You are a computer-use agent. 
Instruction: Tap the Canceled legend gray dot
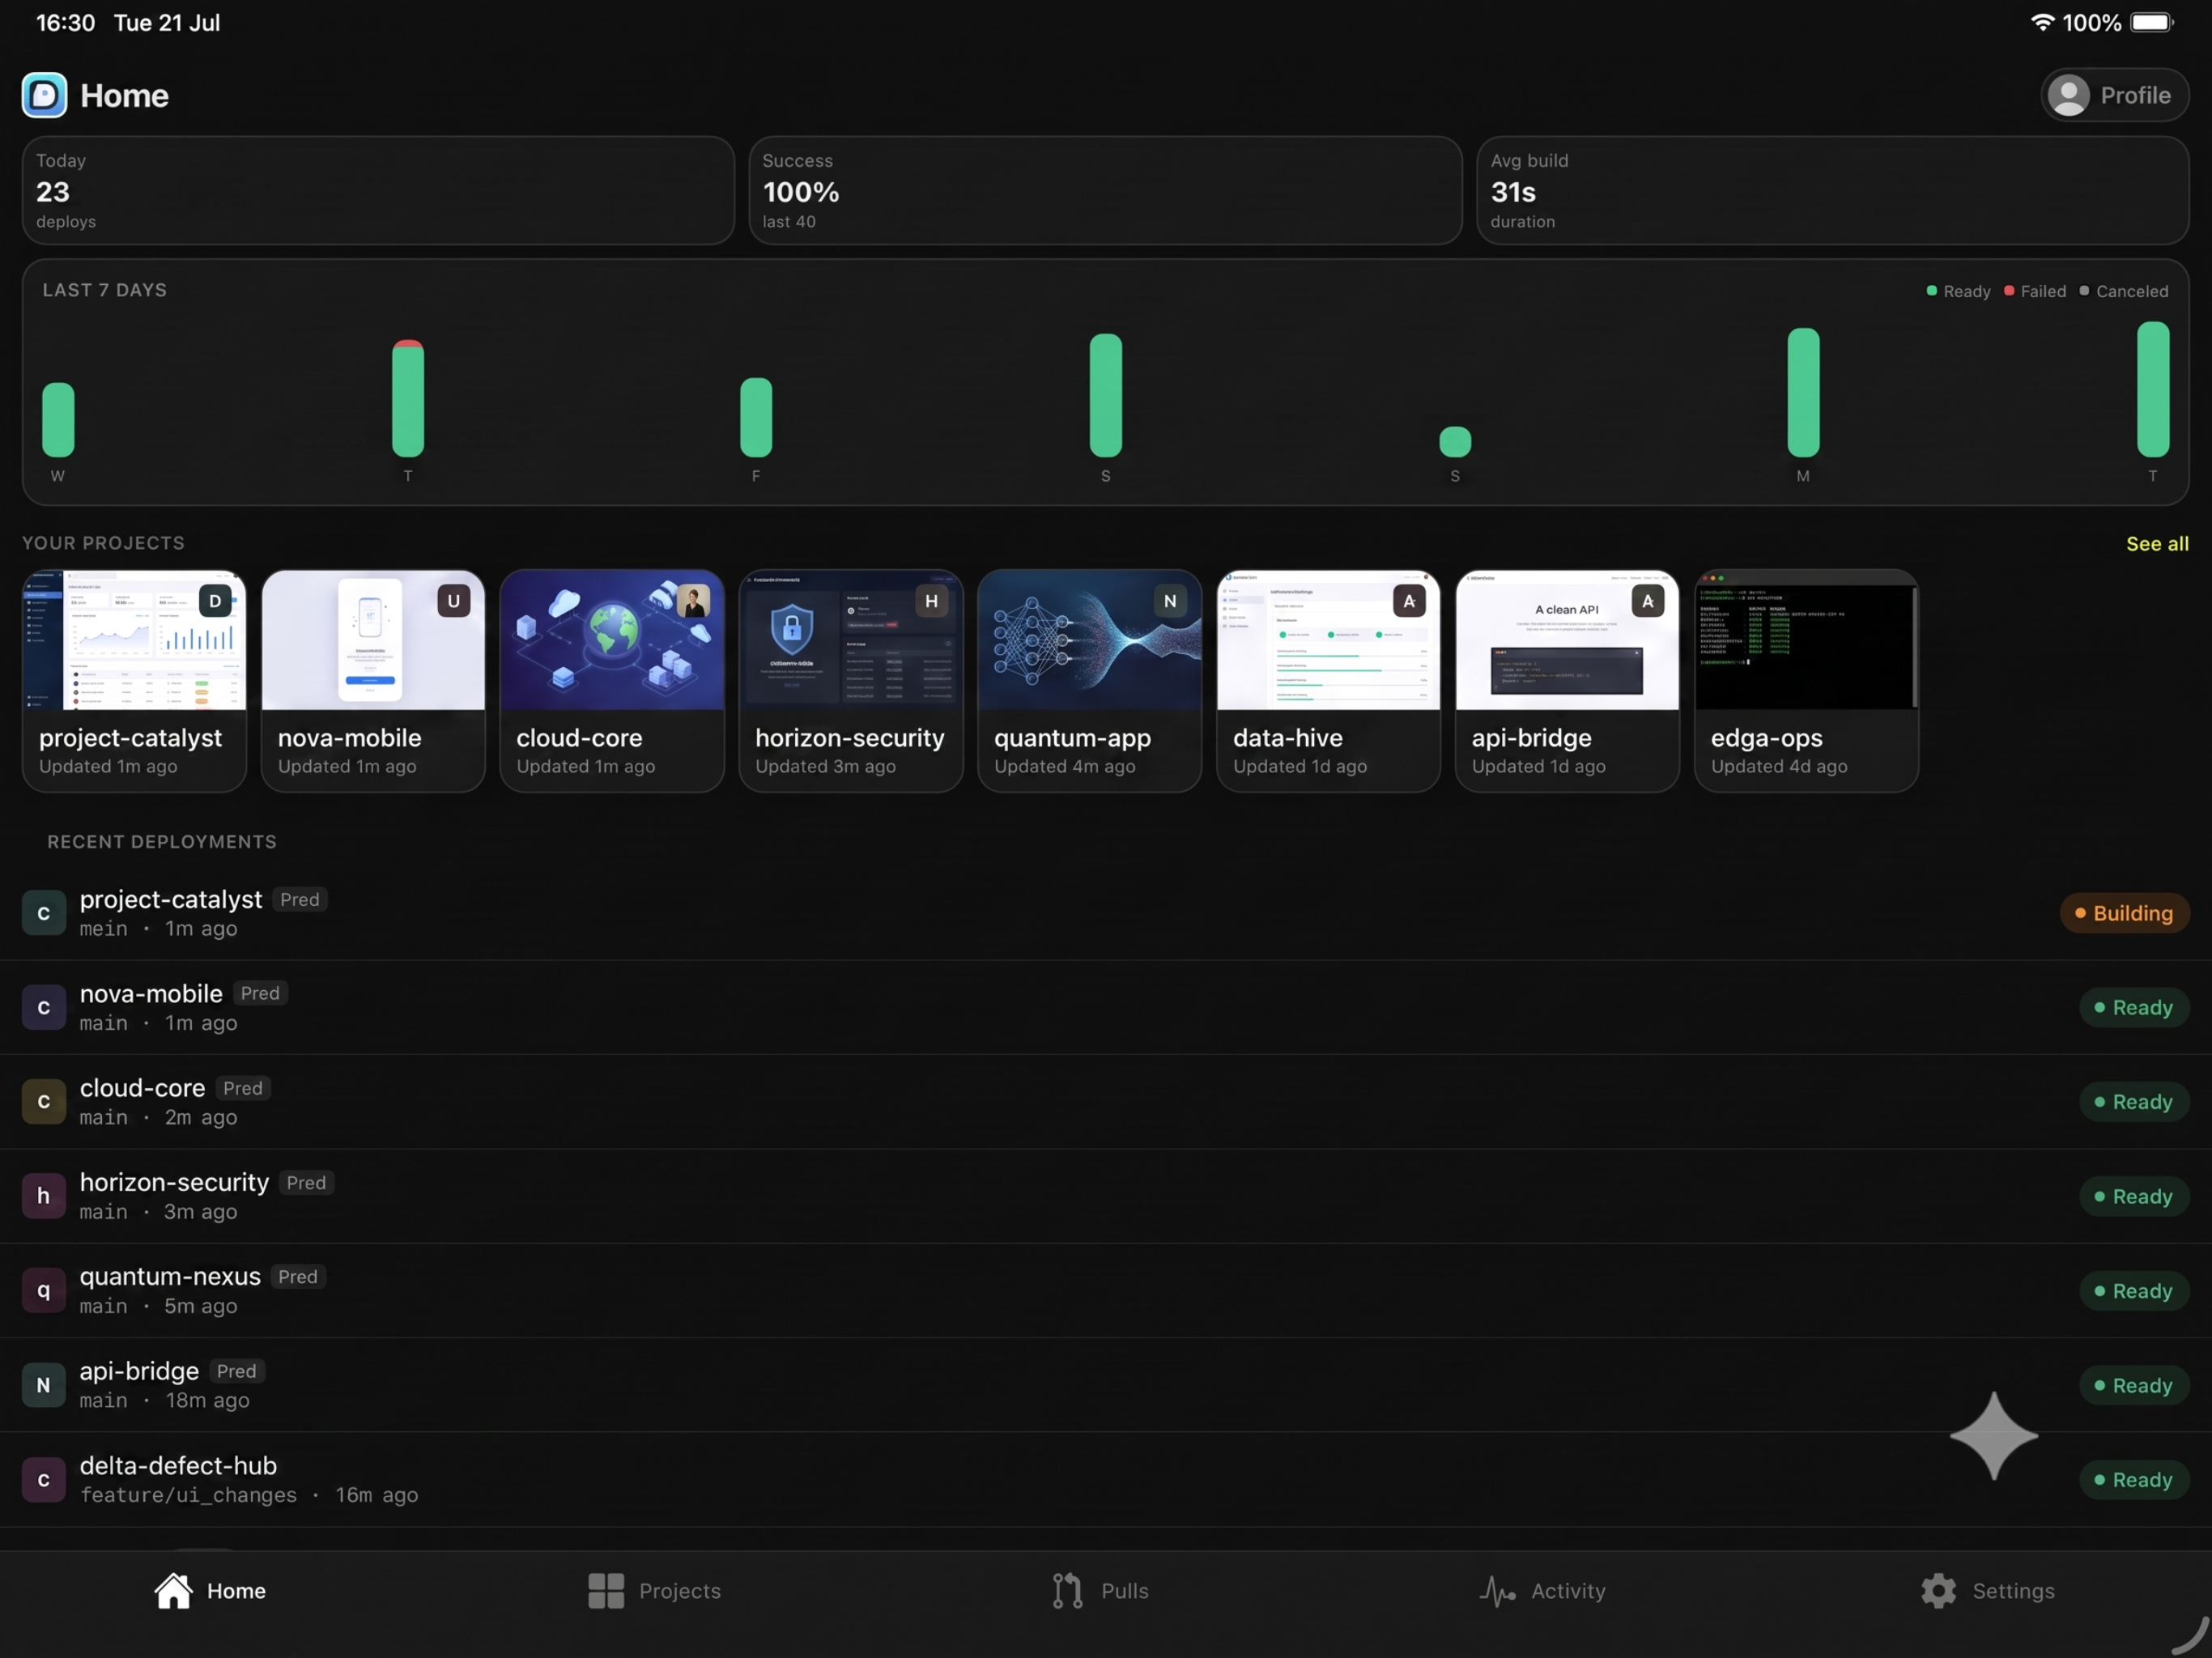[2084, 291]
